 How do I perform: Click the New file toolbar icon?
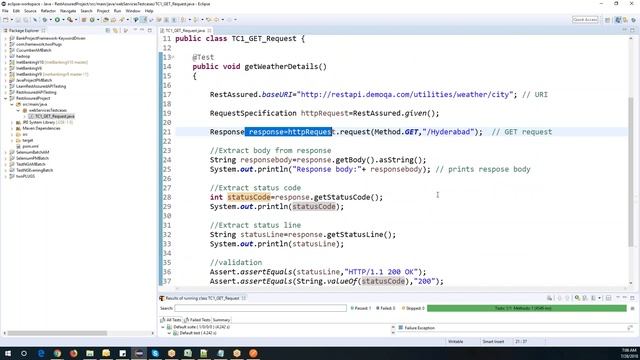pyautogui.click(x=6, y=20)
